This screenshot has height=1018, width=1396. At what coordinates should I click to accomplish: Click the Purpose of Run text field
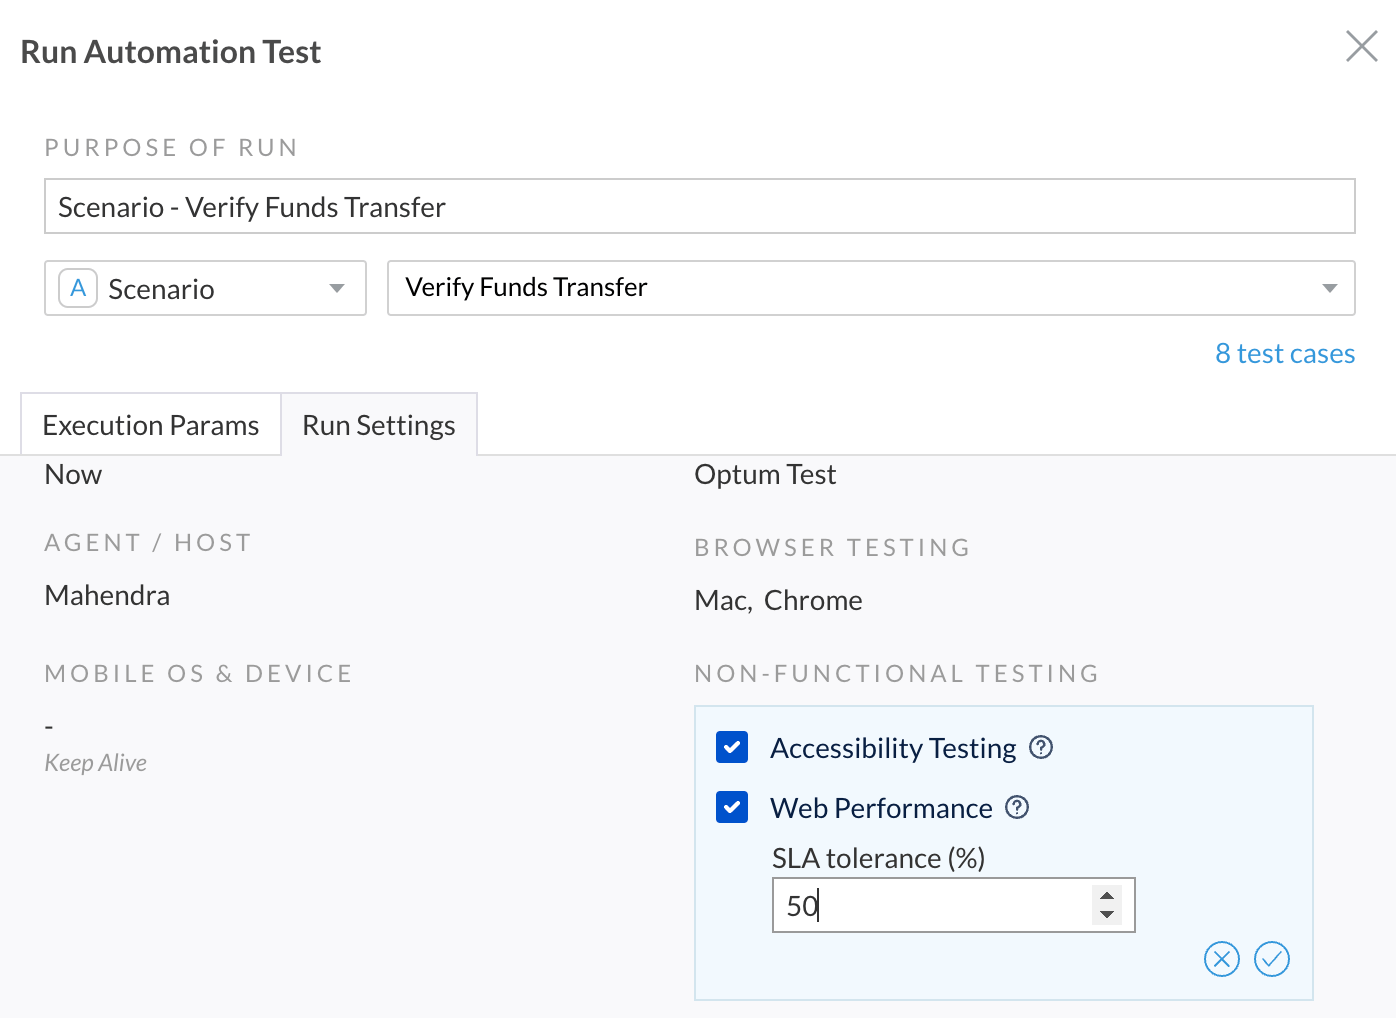(x=699, y=206)
